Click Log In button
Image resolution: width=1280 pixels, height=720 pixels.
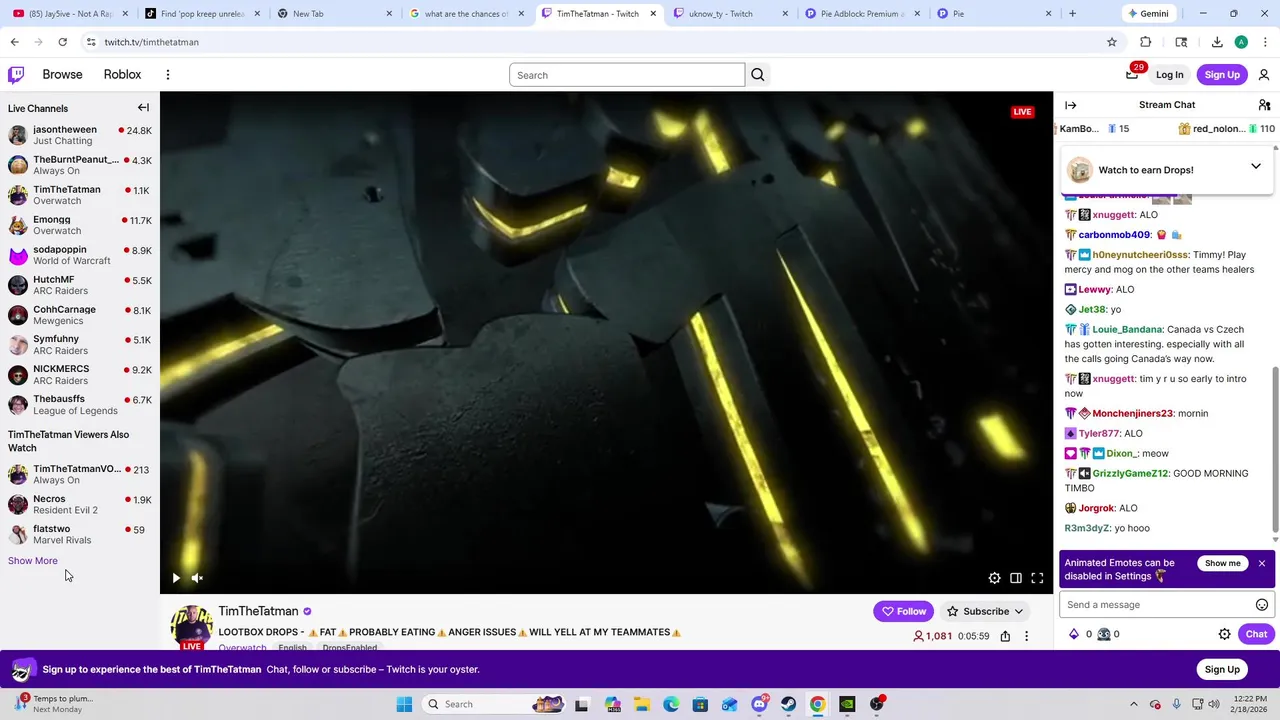[x=1169, y=75]
